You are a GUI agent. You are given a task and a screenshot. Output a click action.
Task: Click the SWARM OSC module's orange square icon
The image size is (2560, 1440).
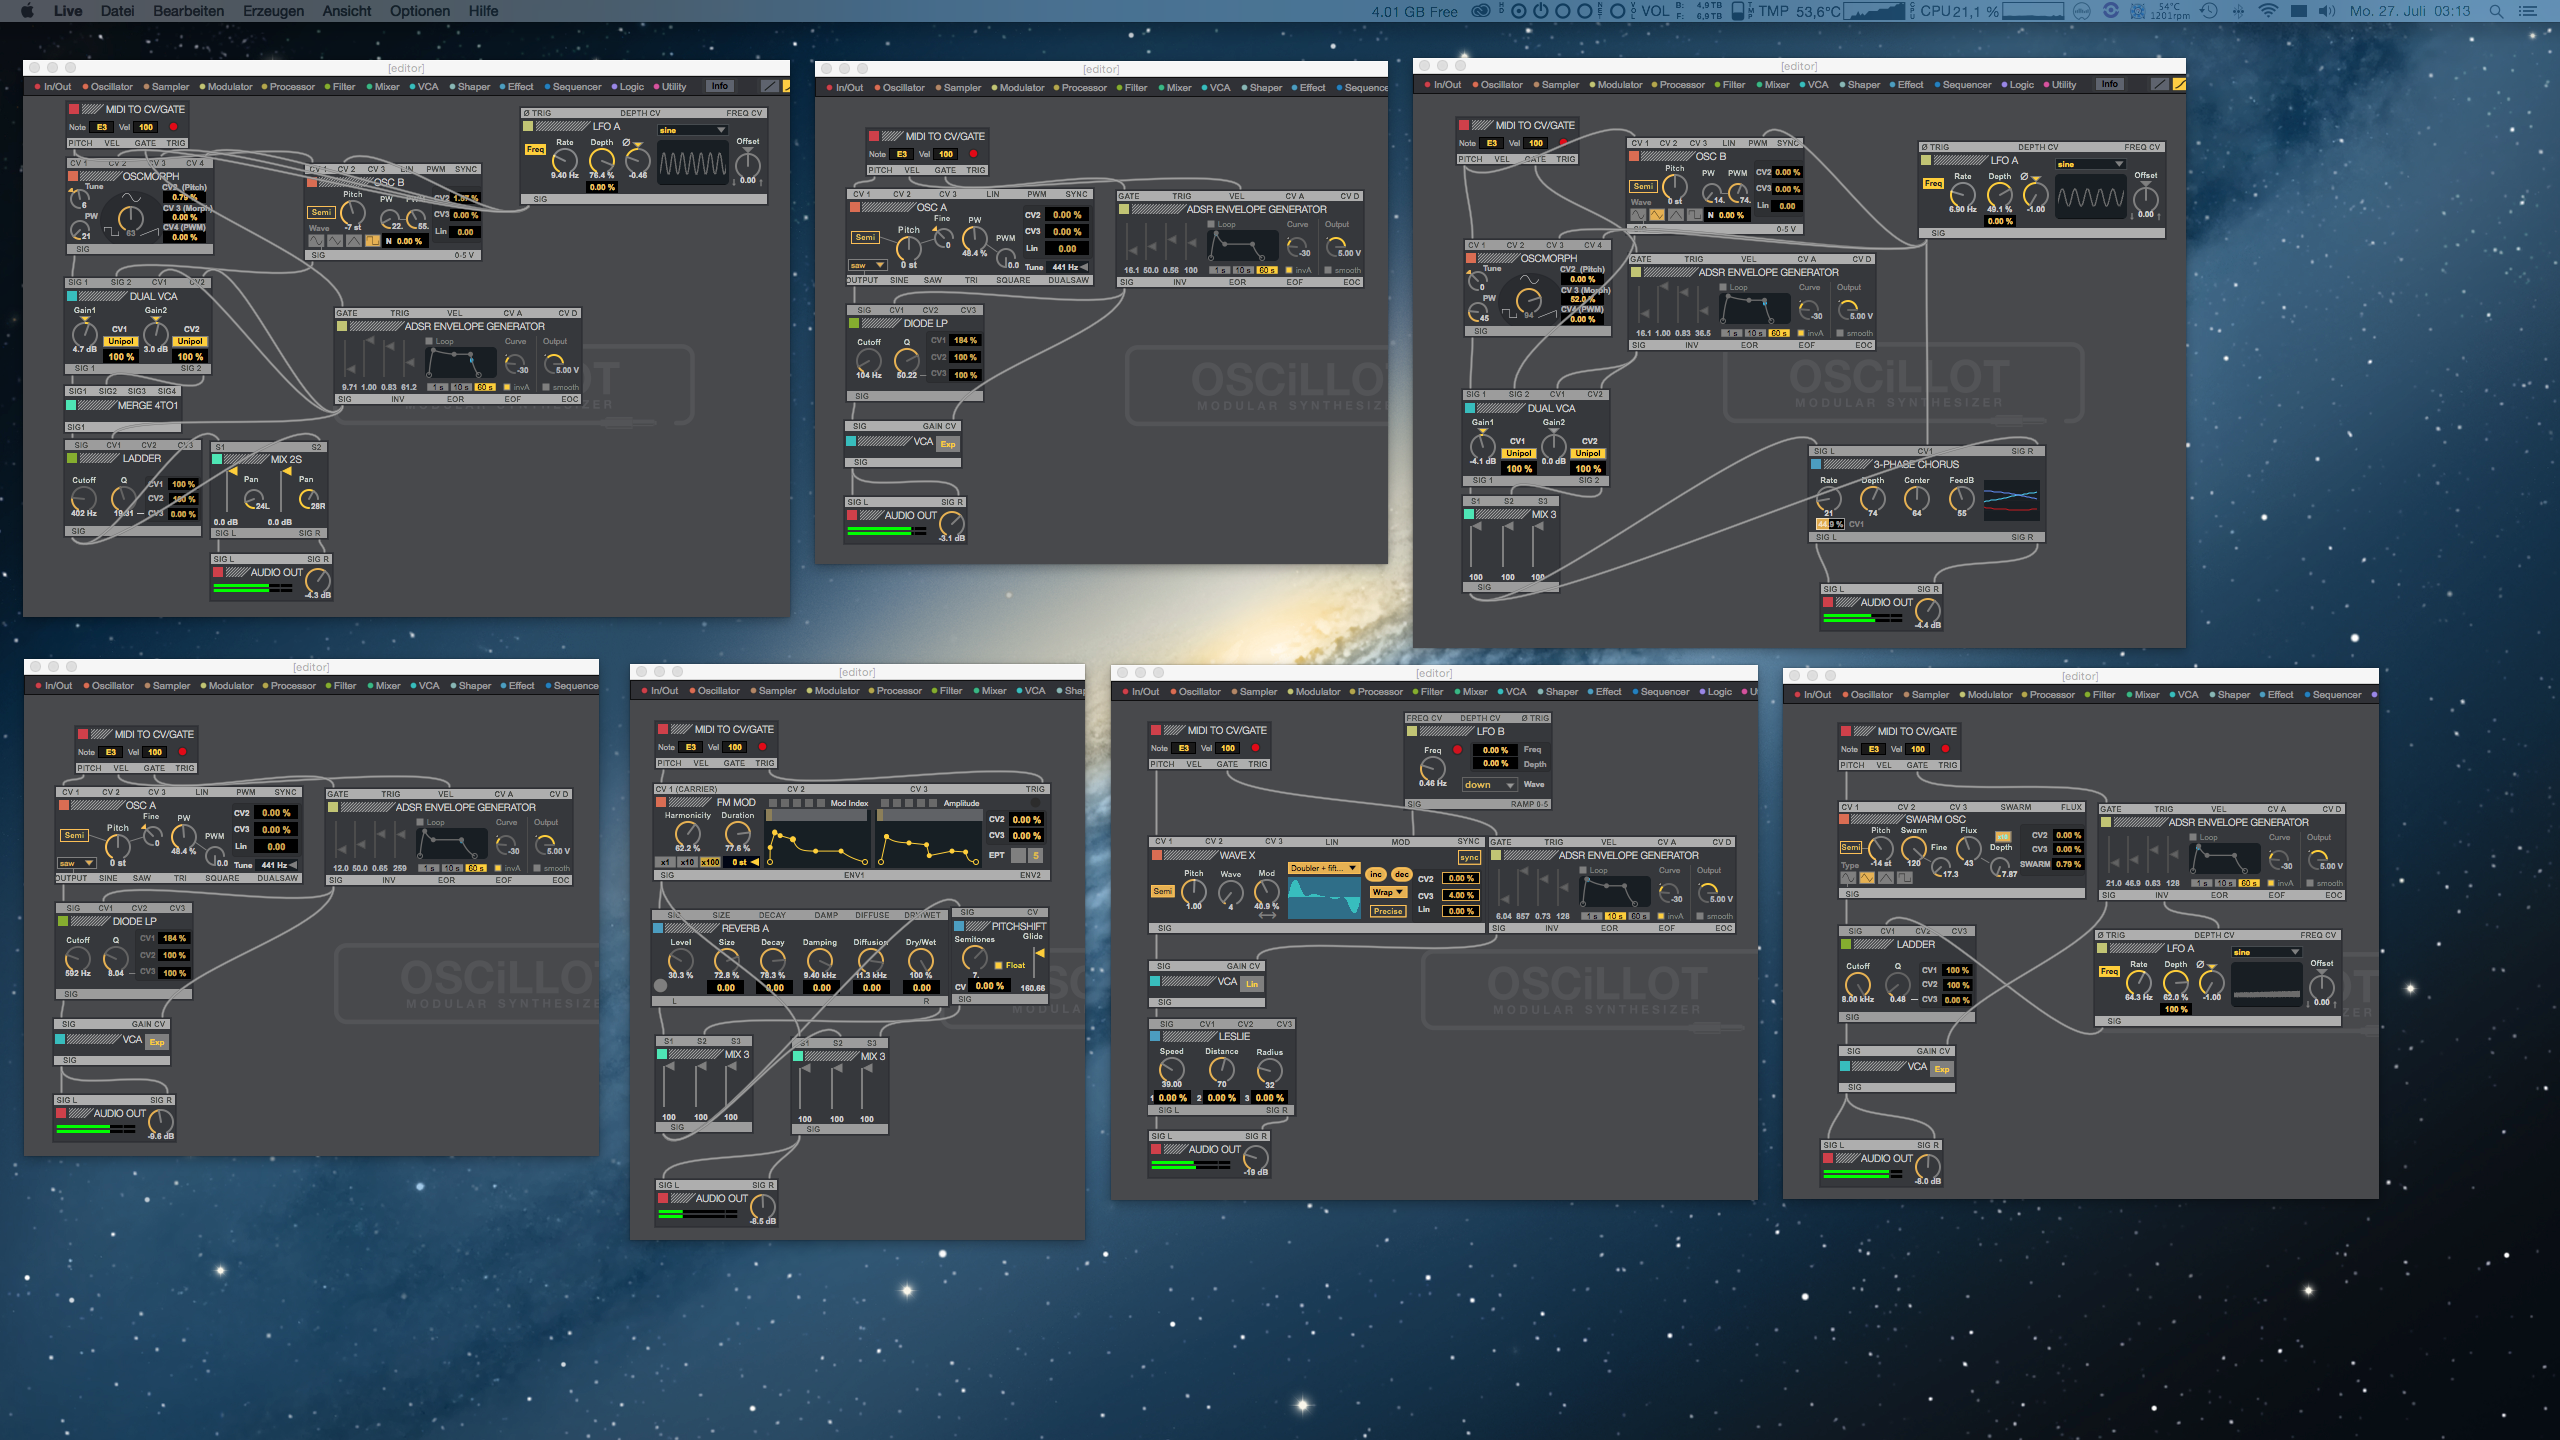tap(1845, 819)
